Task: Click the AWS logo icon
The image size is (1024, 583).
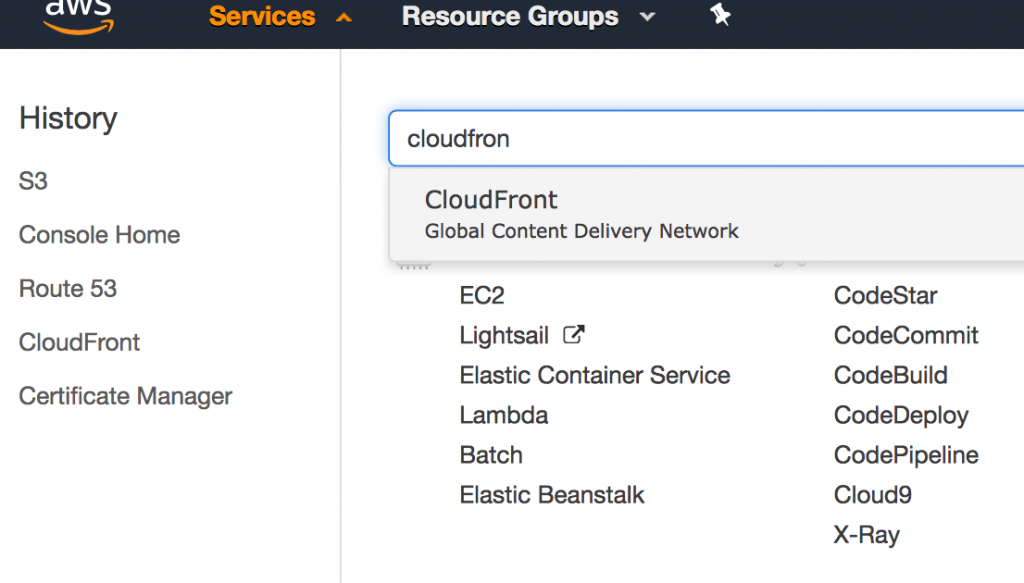Action: (78, 16)
